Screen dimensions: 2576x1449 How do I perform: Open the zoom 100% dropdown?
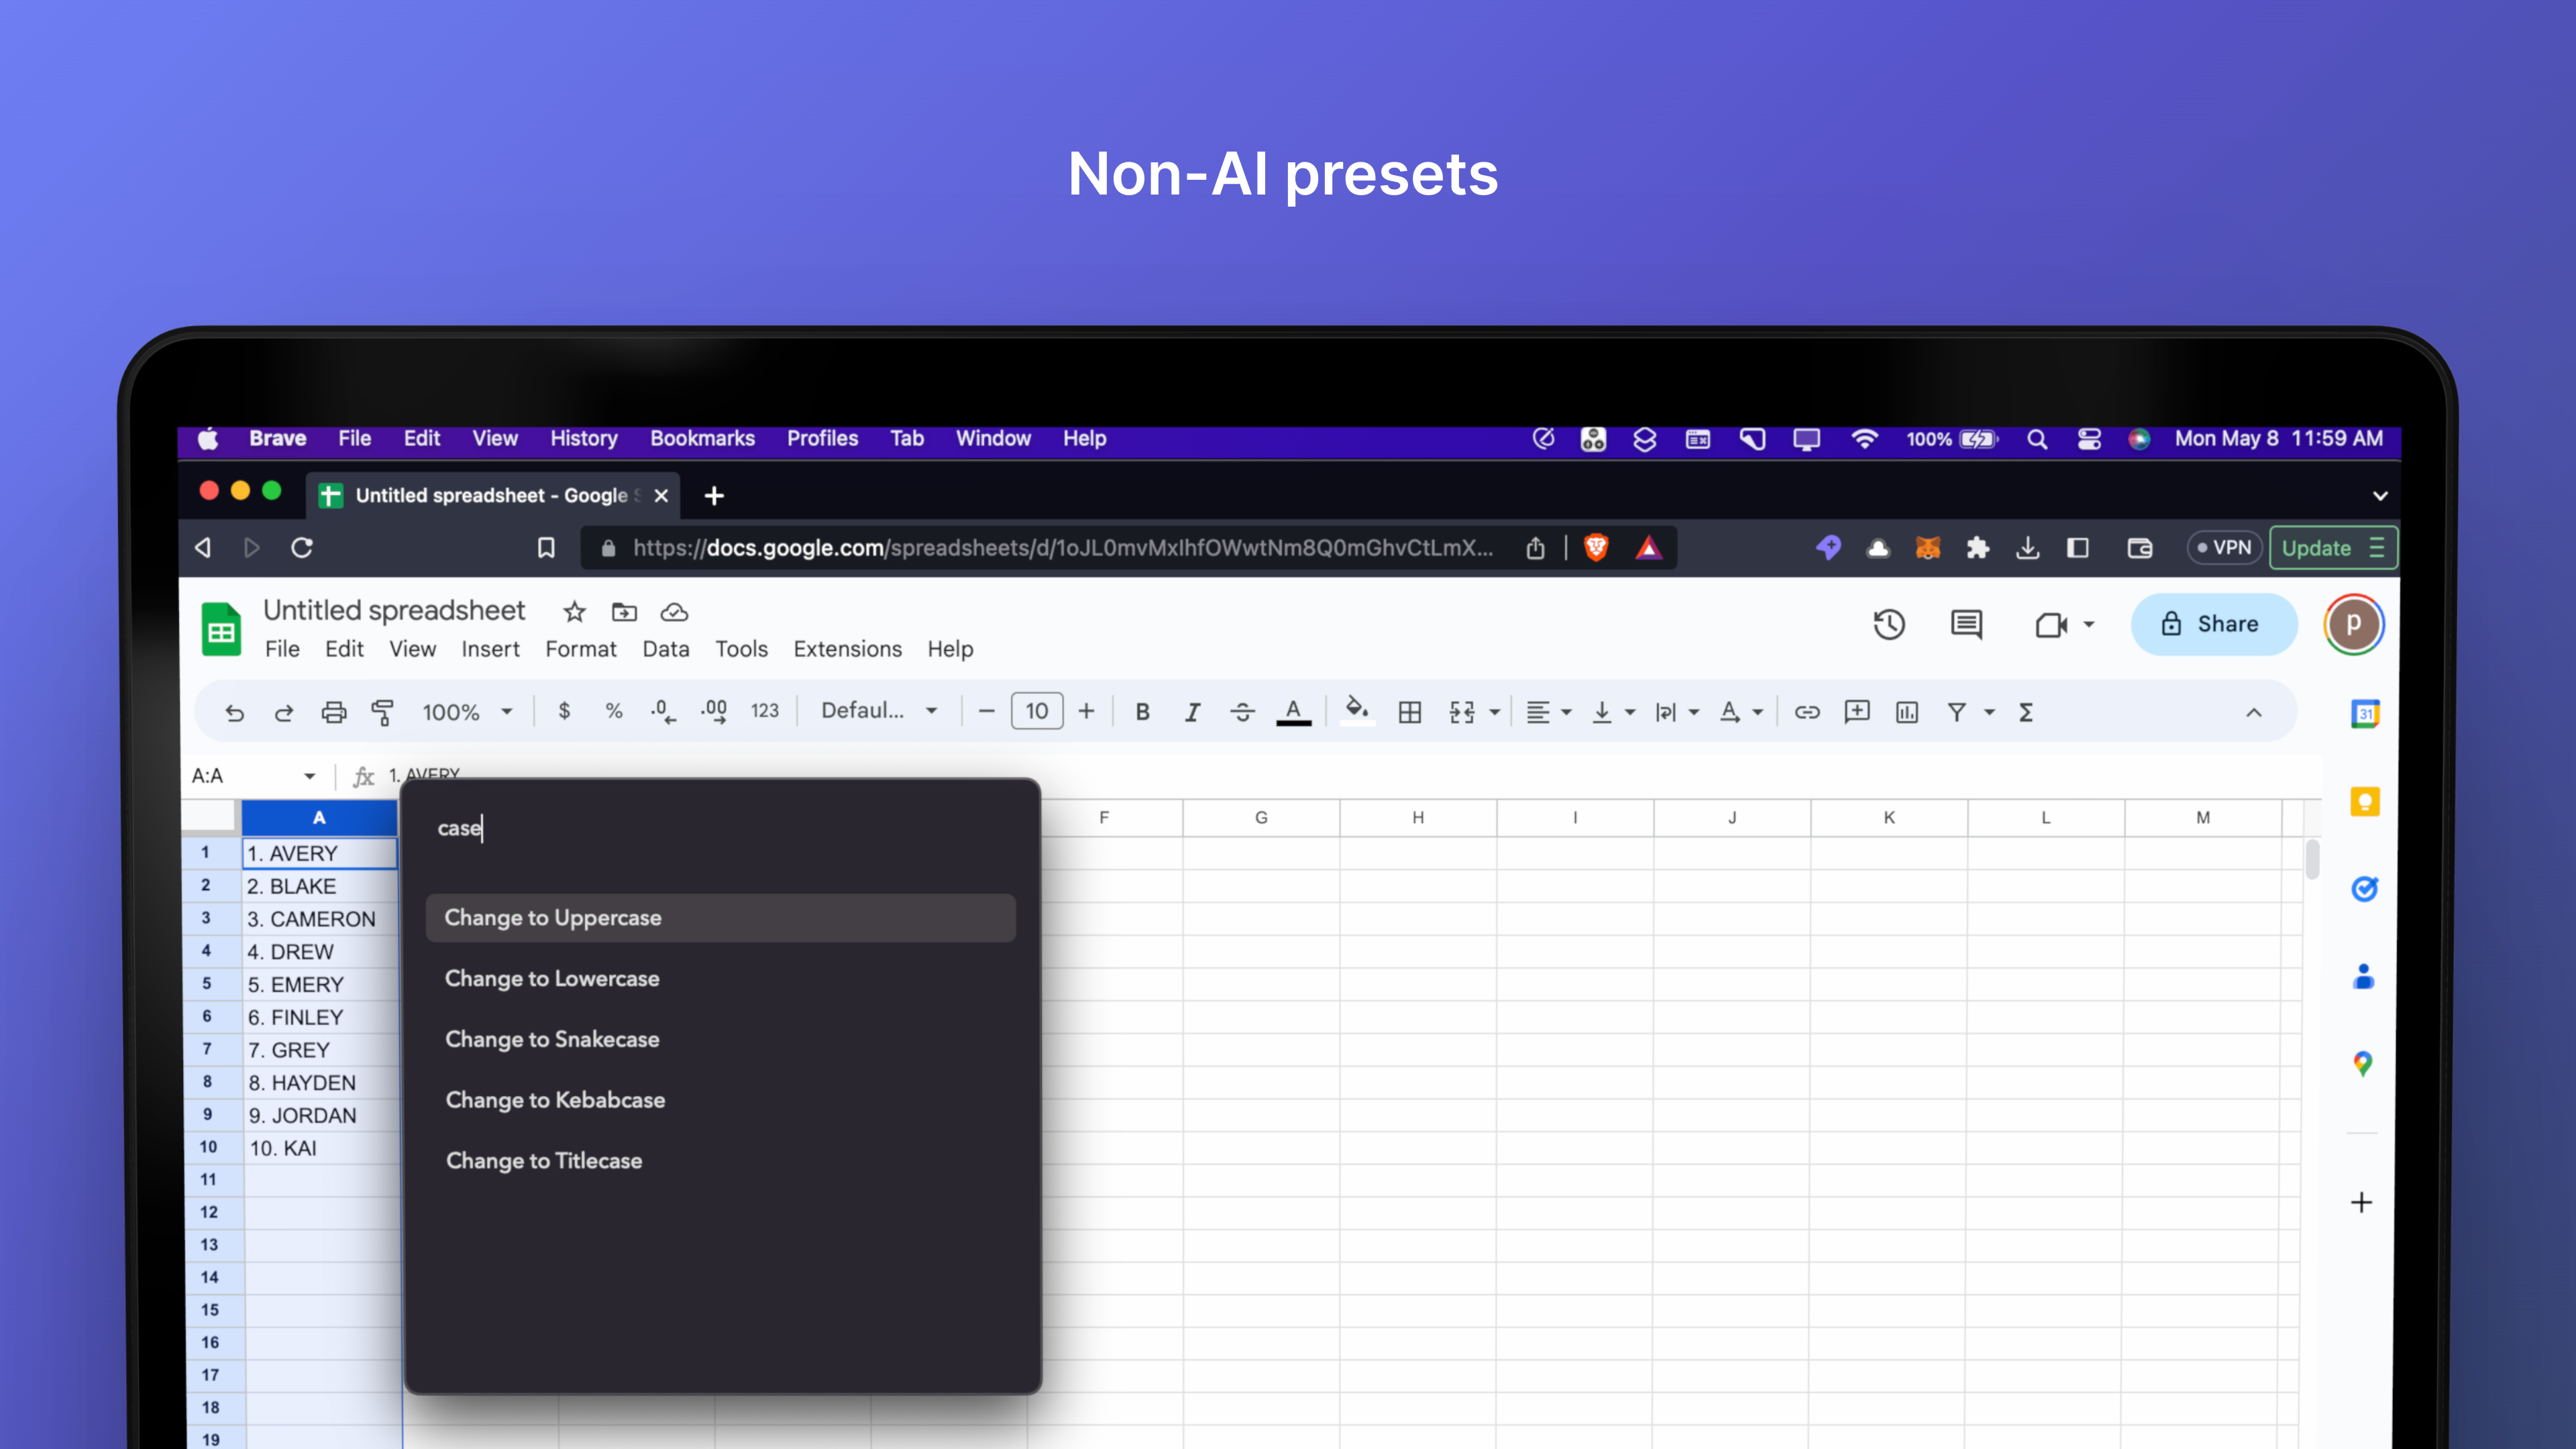click(467, 712)
